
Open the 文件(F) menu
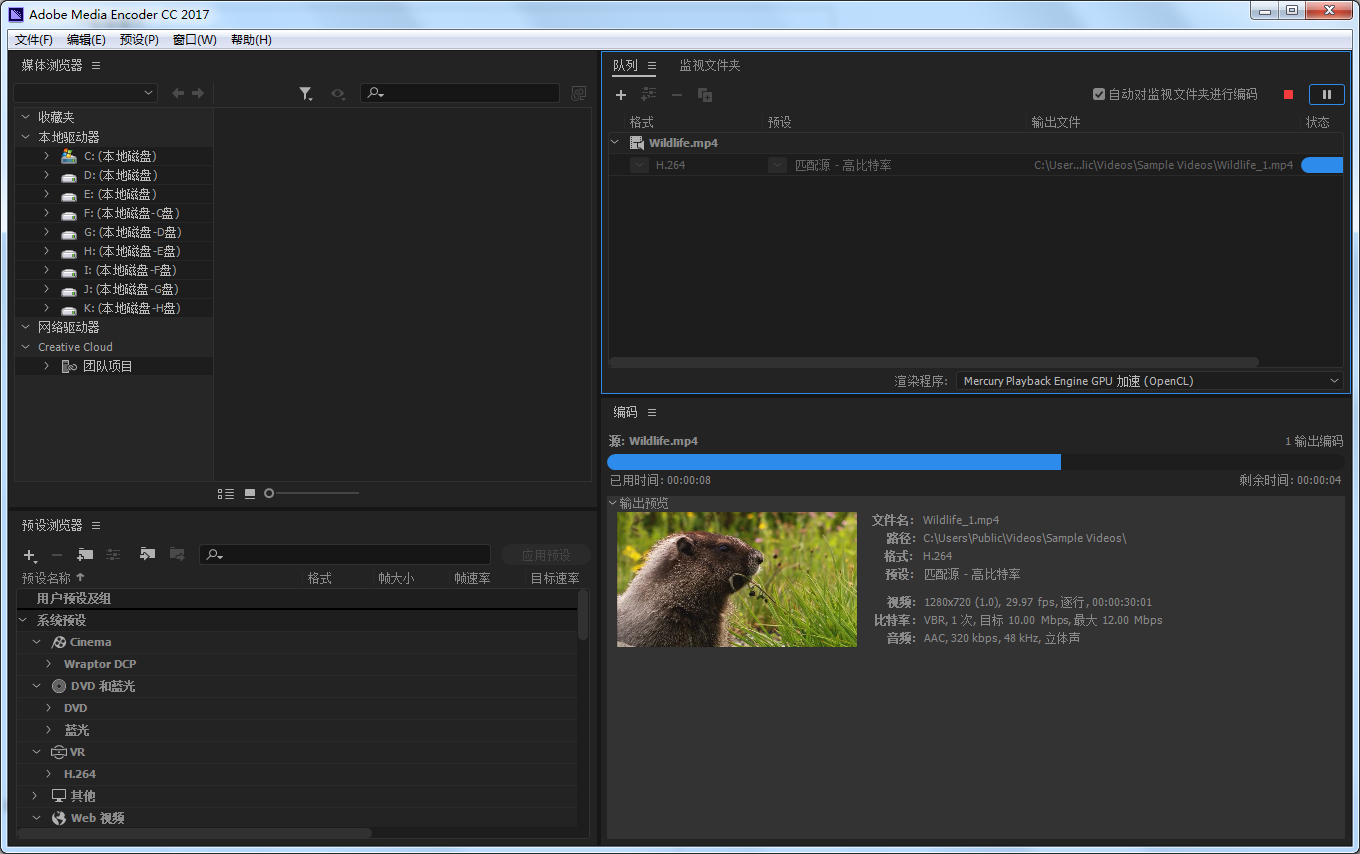coord(34,40)
